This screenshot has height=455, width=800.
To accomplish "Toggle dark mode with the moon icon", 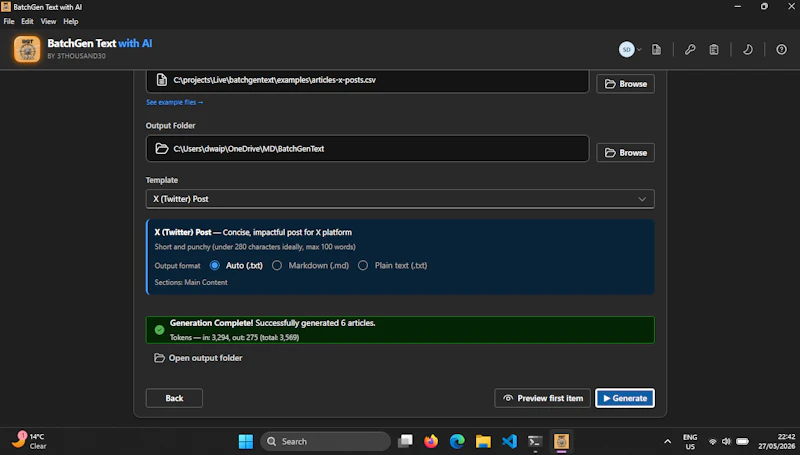I will tap(747, 49).
